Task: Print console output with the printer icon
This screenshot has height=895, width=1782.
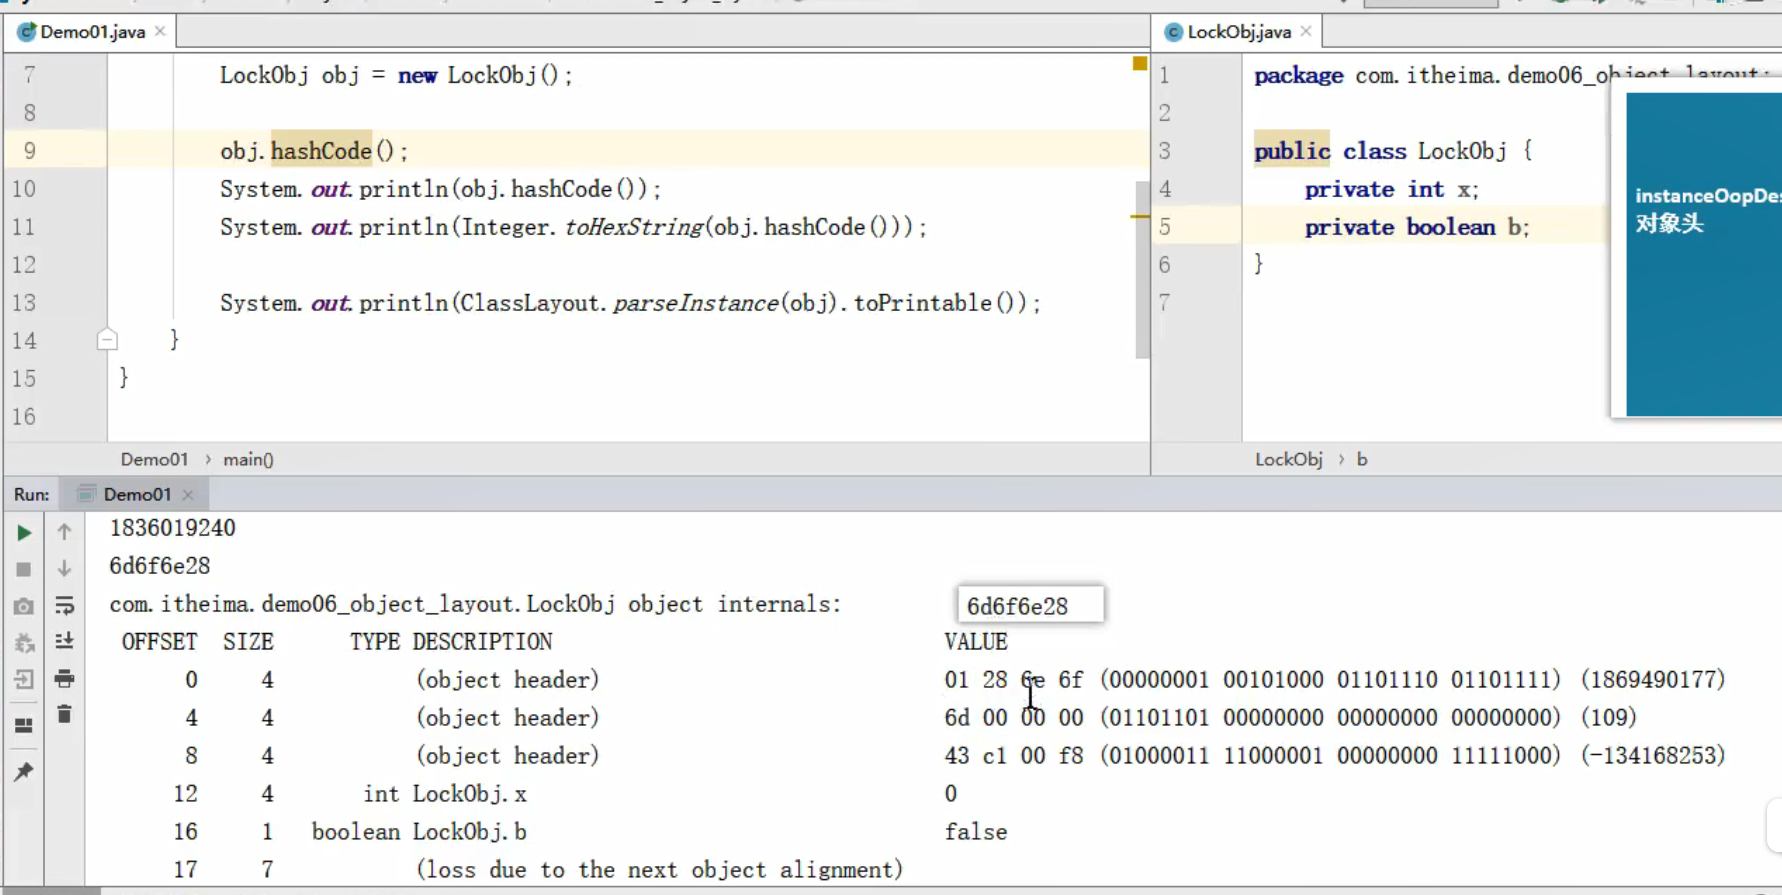Action: pyautogui.click(x=64, y=679)
